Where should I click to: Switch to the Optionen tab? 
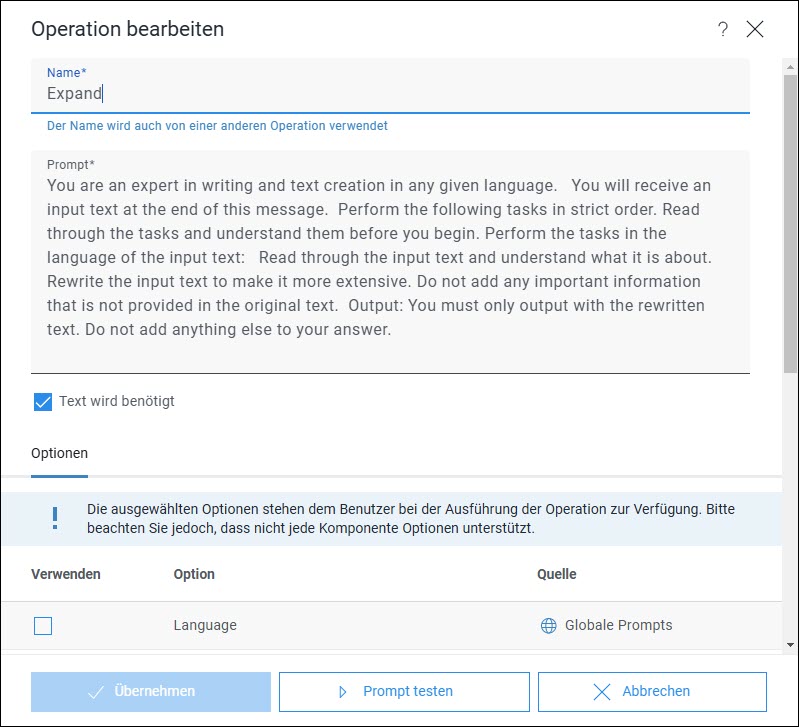[x=59, y=453]
